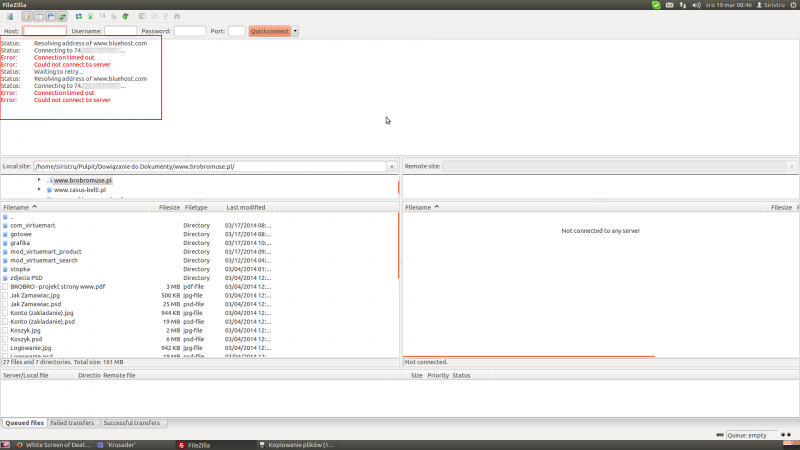The height and width of the screenshot is (450, 800).
Task: Open the sound volume indicator
Action: [696, 5]
